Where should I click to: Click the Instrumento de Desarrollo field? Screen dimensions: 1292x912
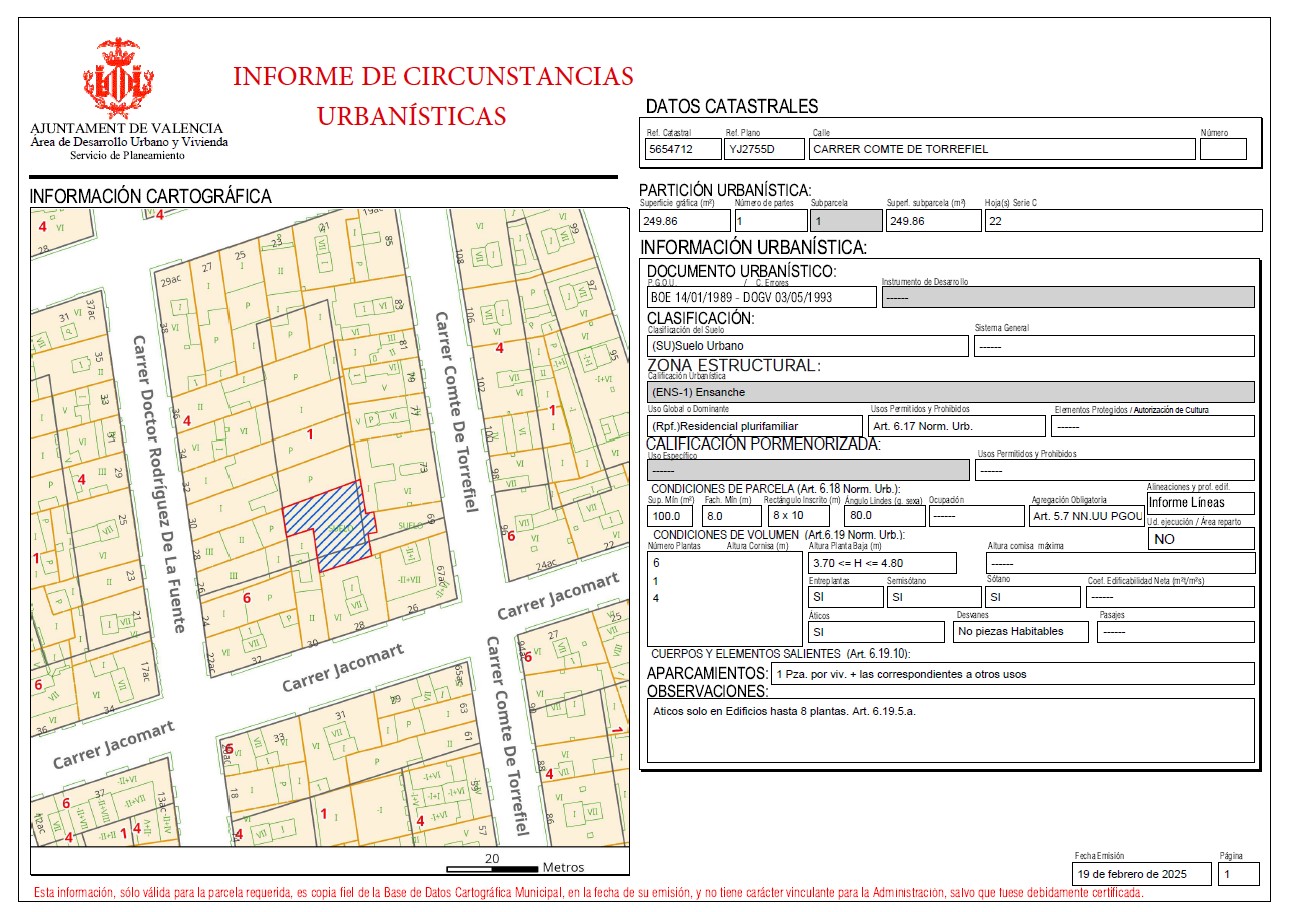click(x=1068, y=297)
